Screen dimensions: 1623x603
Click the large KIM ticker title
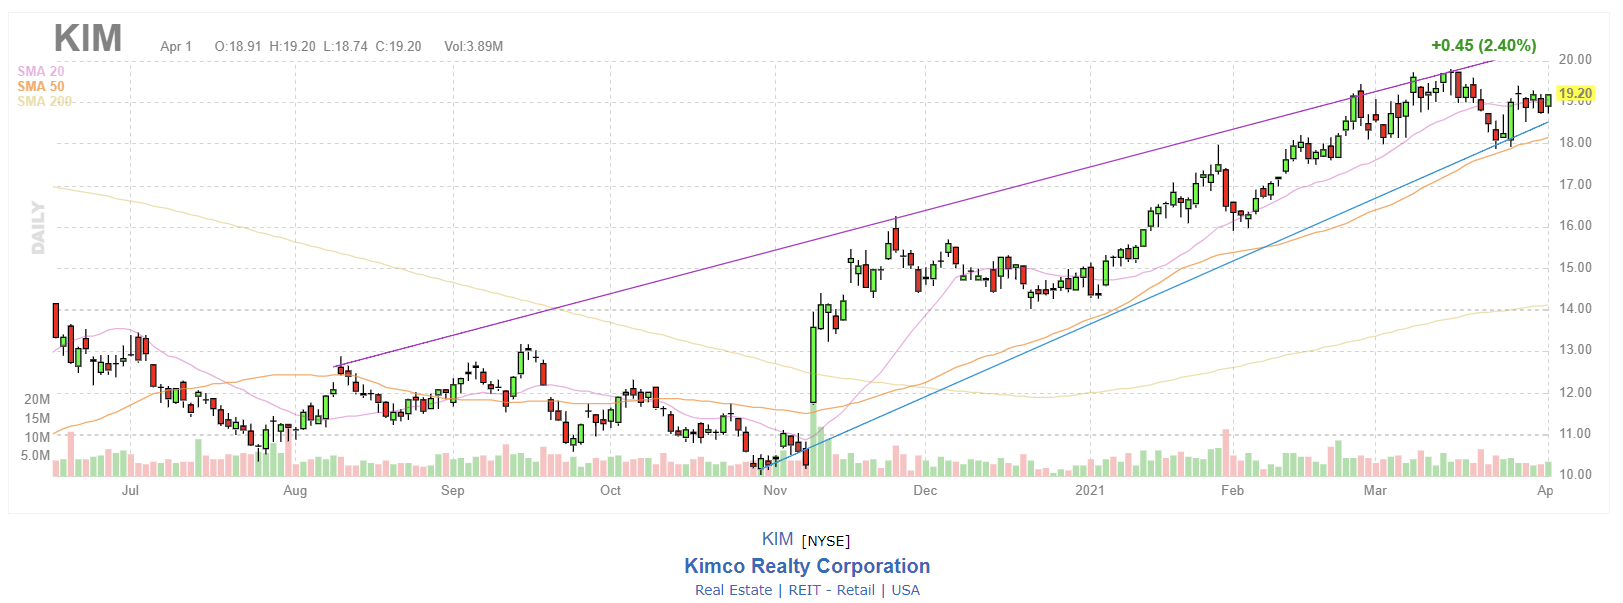pos(88,39)
